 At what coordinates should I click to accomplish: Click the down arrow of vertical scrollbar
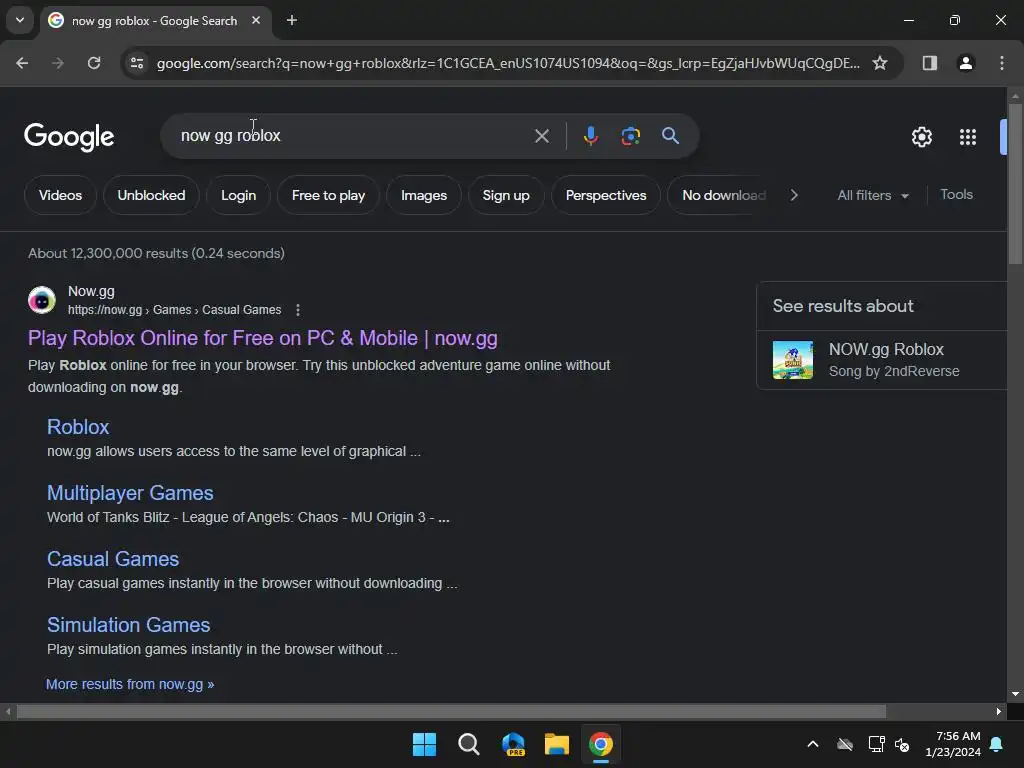tap(1015, 694)
